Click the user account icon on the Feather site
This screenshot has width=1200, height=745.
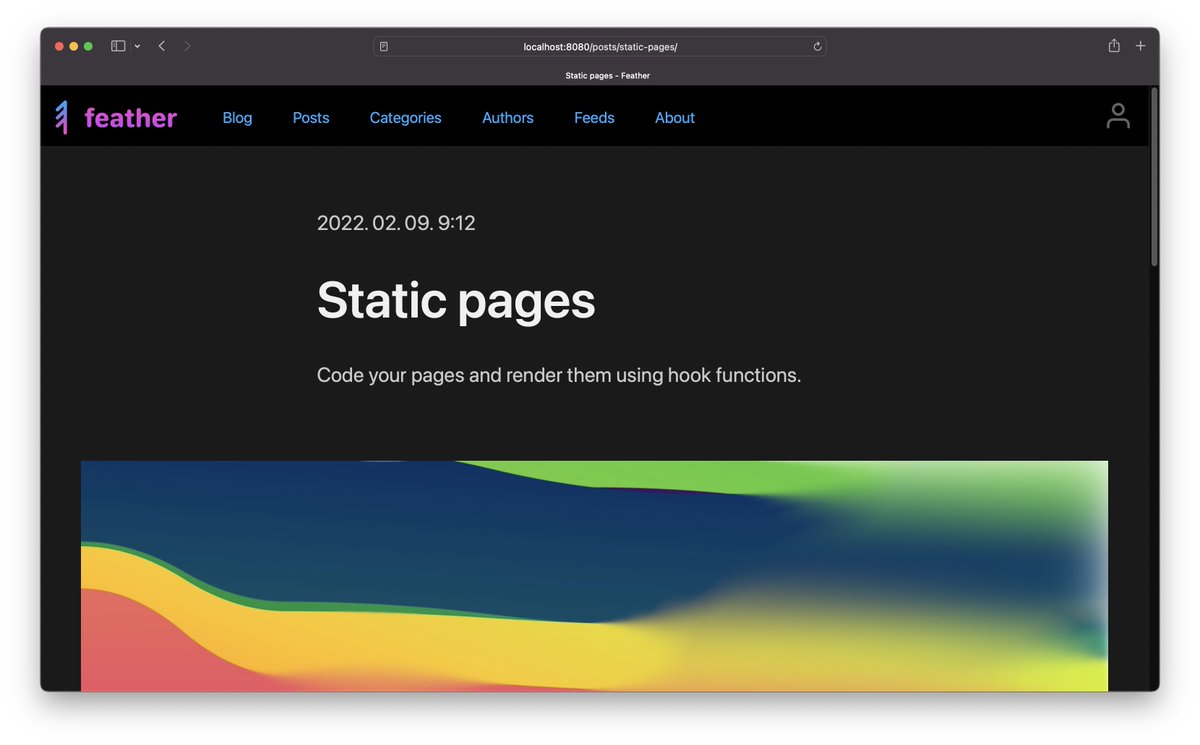(1118, 116)
